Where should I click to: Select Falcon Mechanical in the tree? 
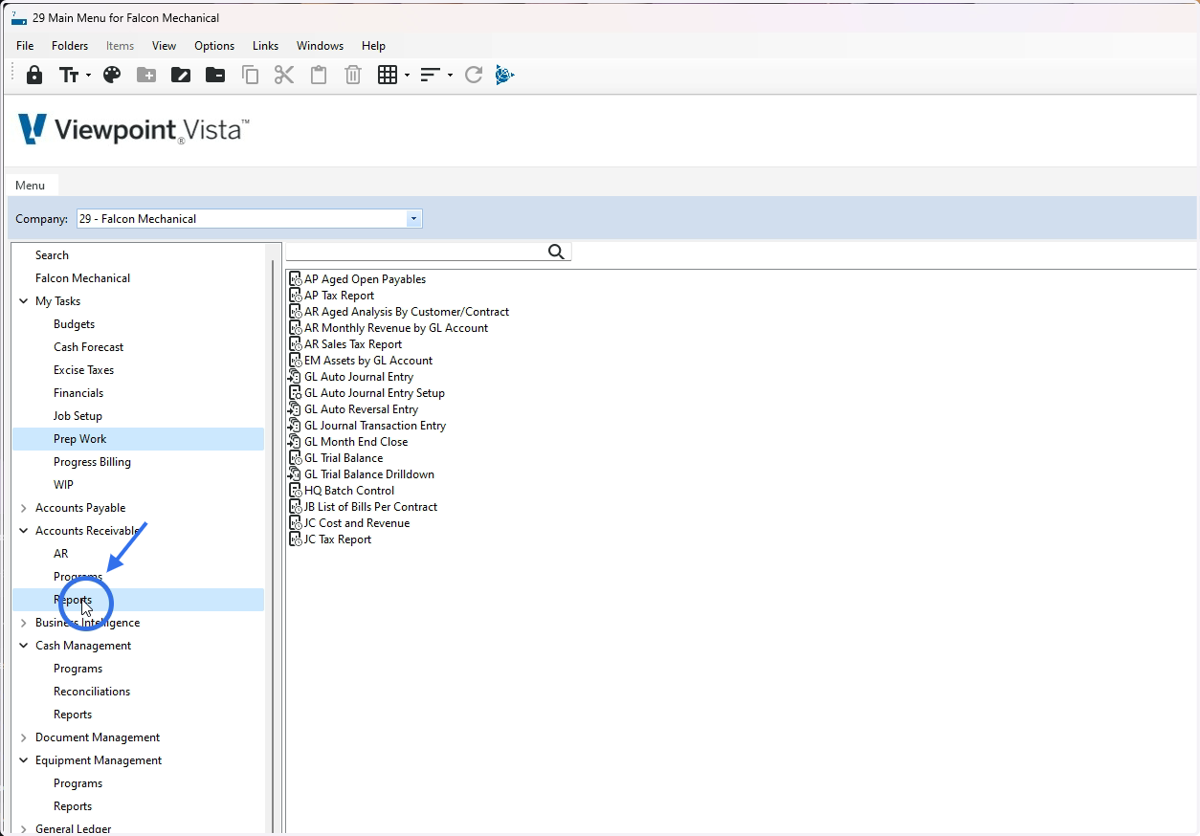pos(83,278)
